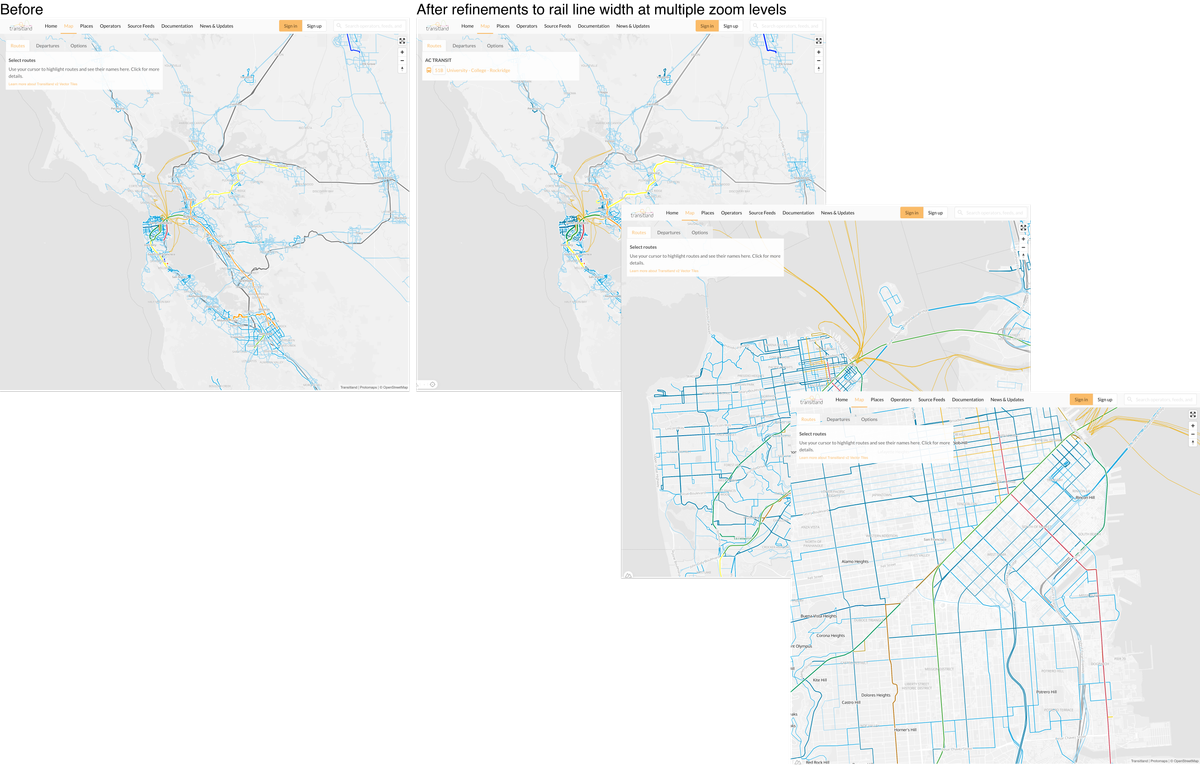The image size is (1200, 765).
Task: Open the Source Feeds page from the navigation
Action: pos(931,399)
